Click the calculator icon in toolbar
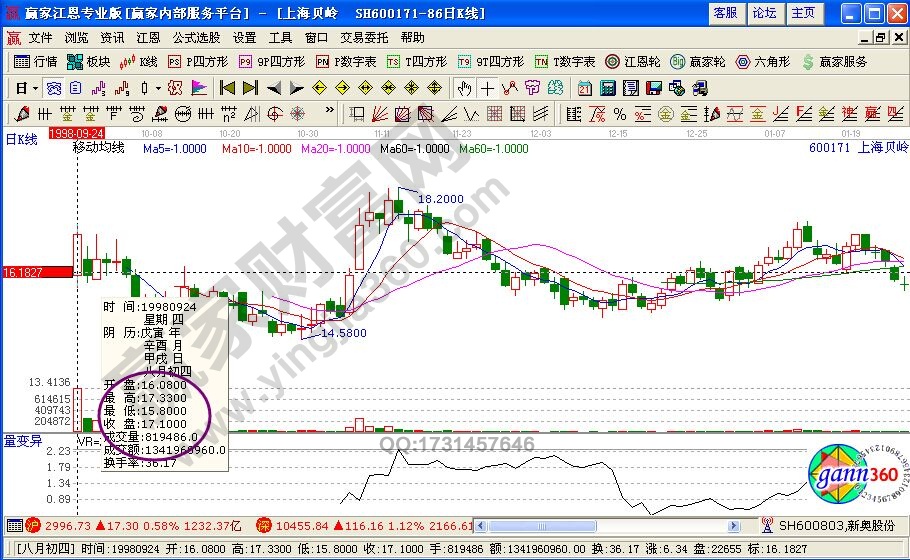 pos(607,87)
